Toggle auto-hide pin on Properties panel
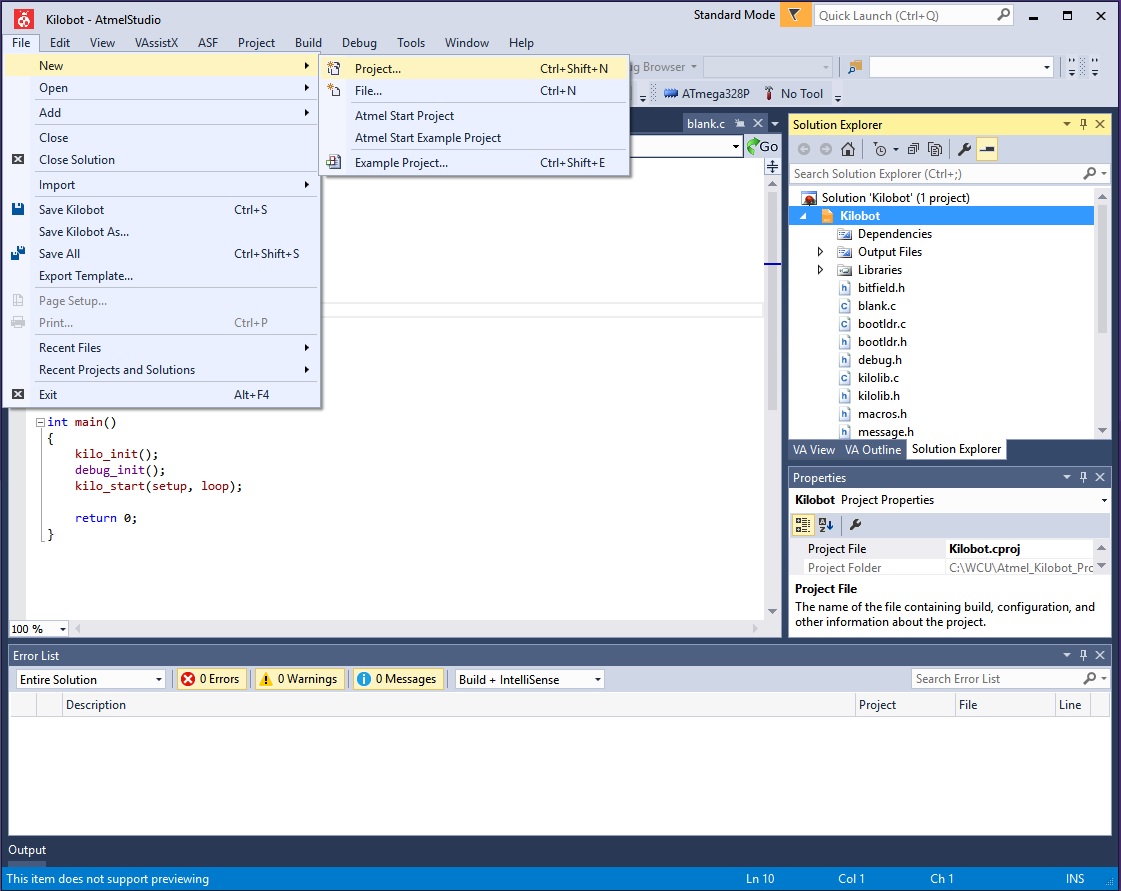Image resolution: width=1121 pixels, height=891 pixels. [x=1083, y=477]
